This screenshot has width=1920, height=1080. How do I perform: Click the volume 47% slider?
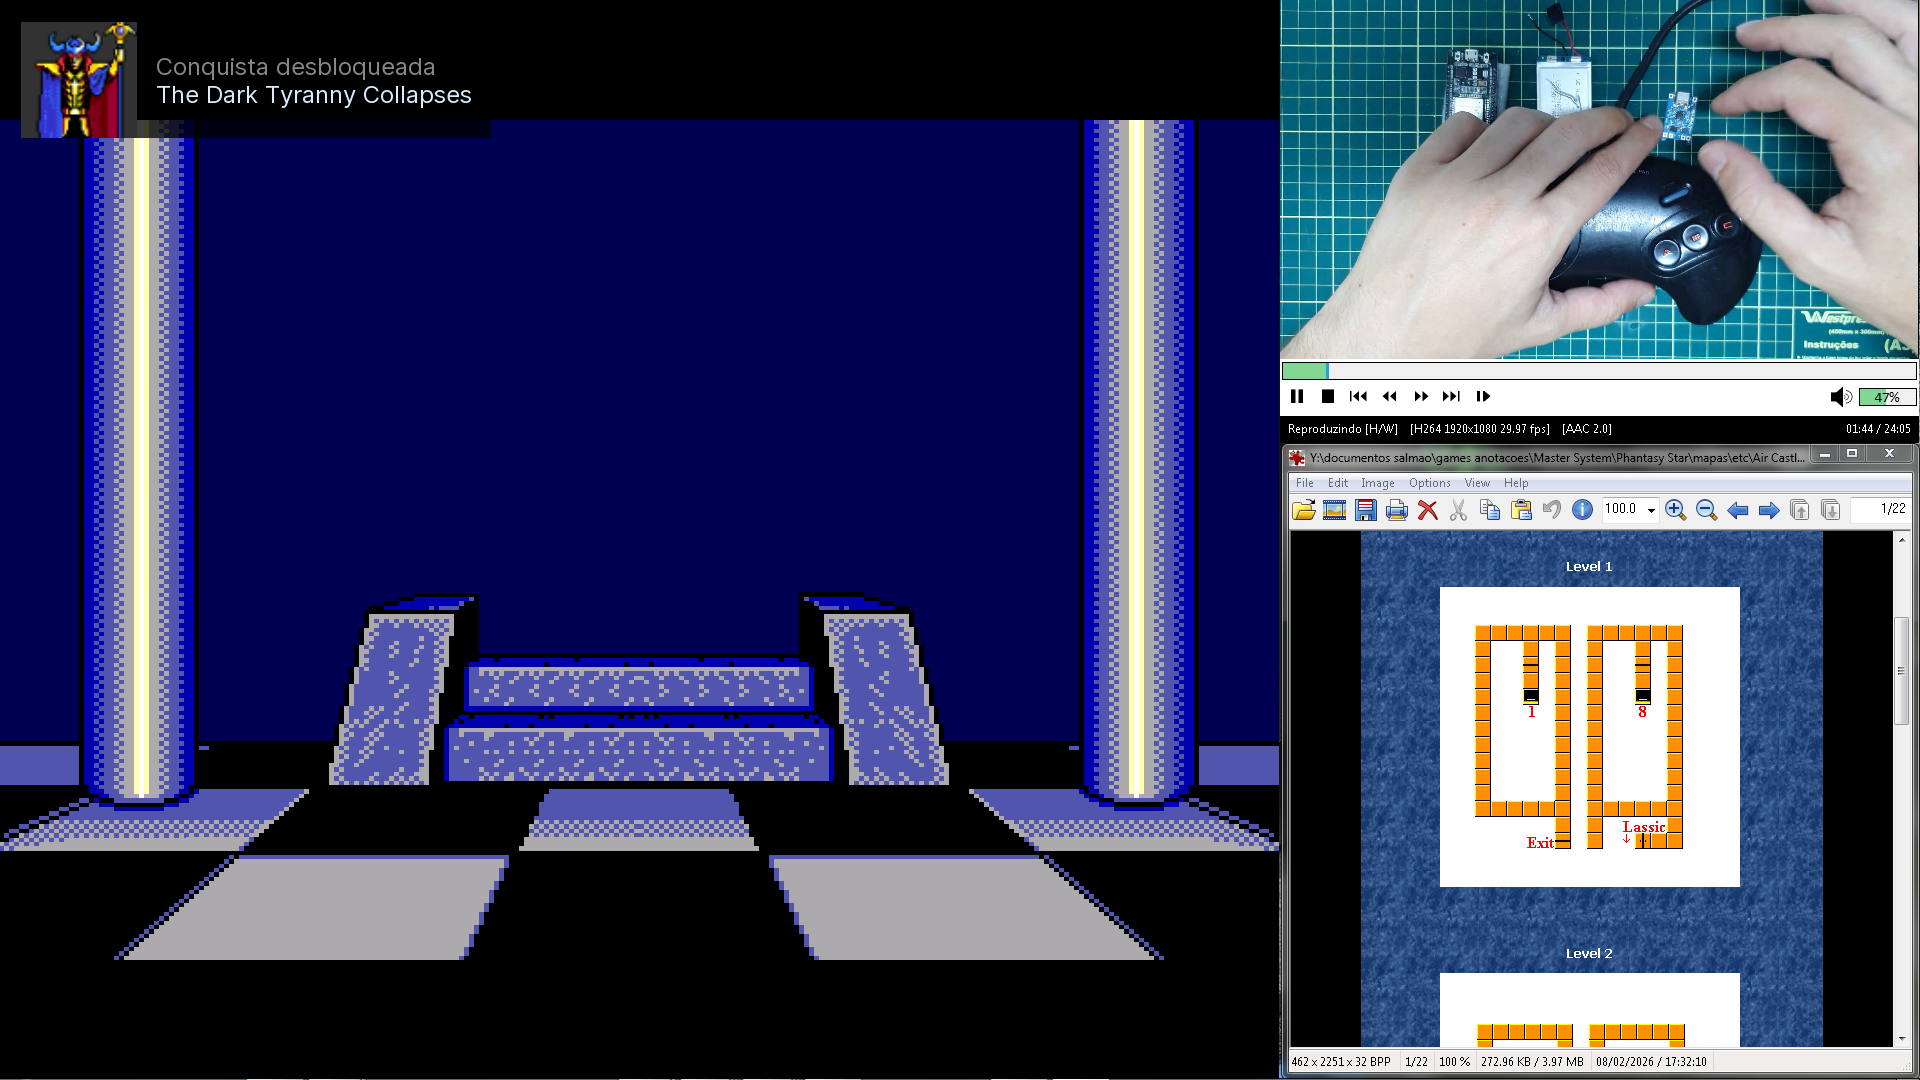pyautogui.click(x=1887, y=397)
